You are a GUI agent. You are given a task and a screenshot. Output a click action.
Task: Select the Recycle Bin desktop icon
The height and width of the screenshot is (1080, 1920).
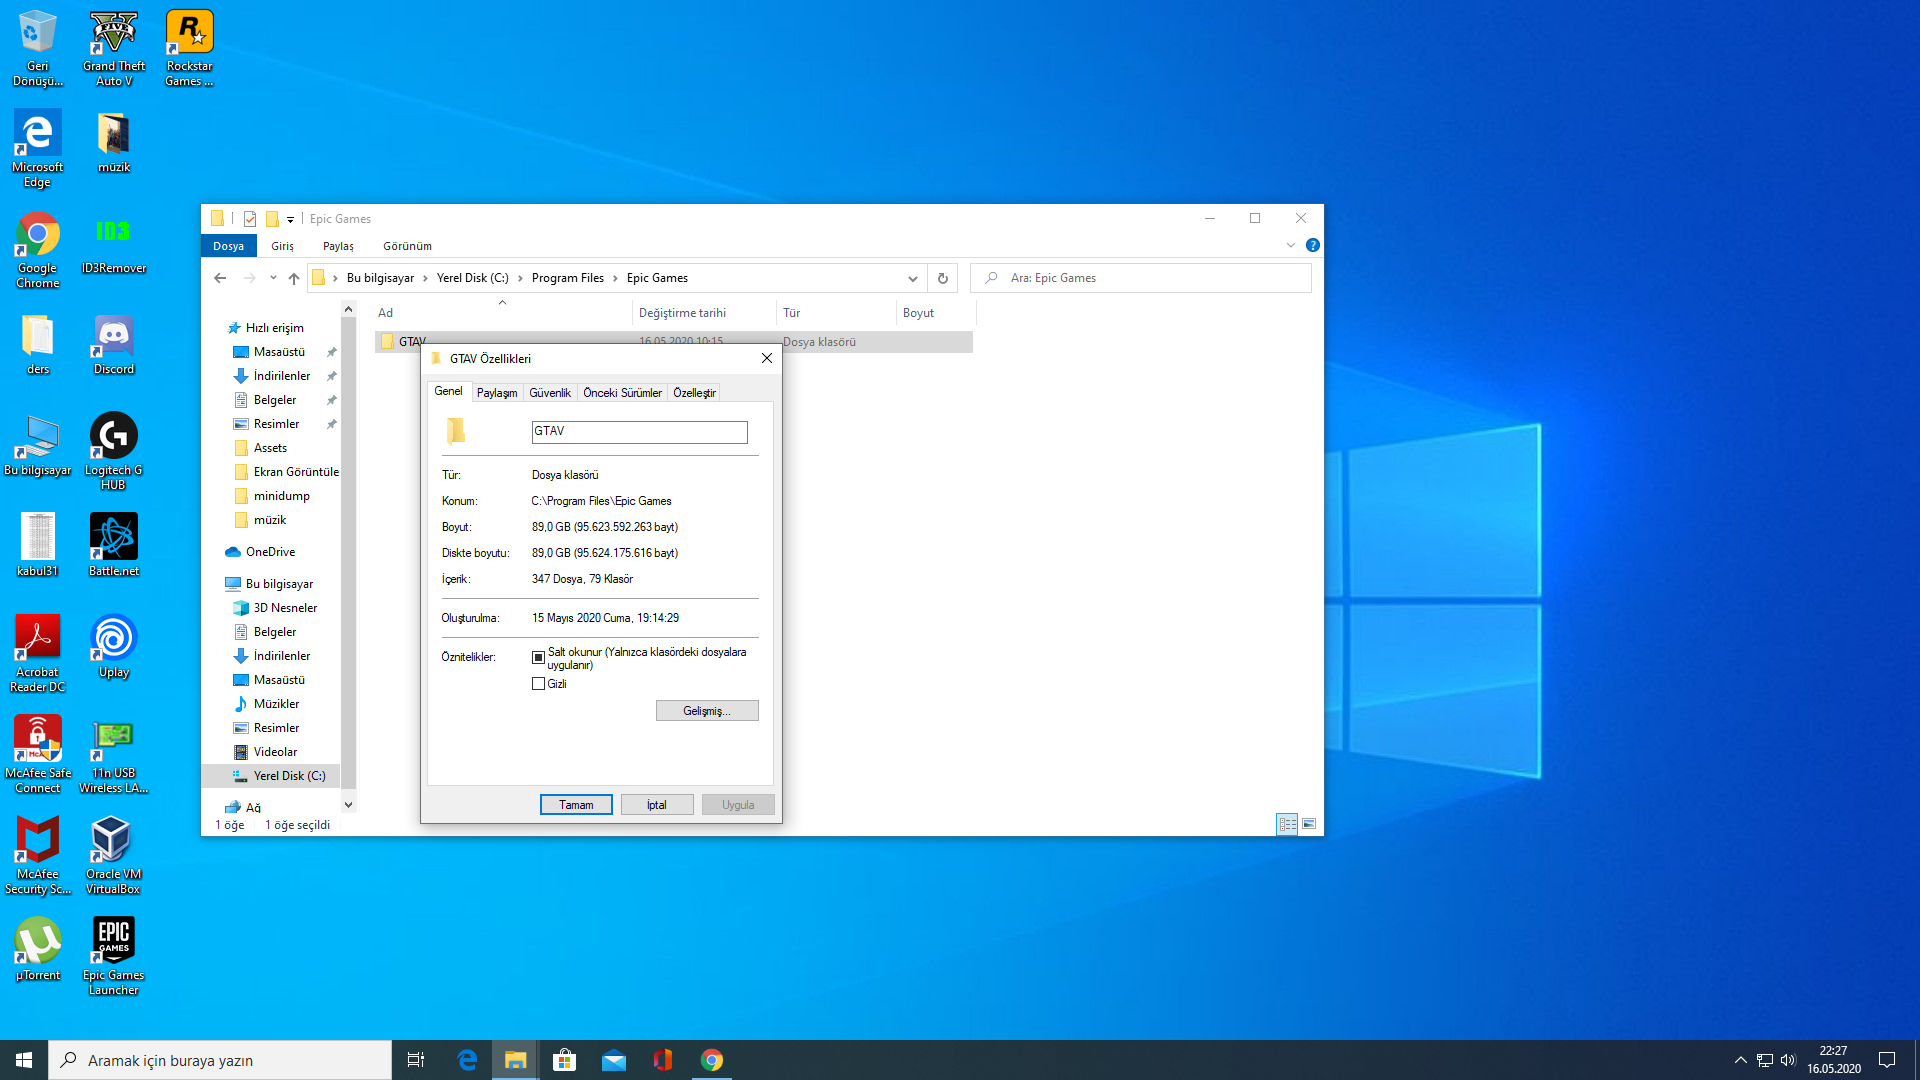[38, 48]
